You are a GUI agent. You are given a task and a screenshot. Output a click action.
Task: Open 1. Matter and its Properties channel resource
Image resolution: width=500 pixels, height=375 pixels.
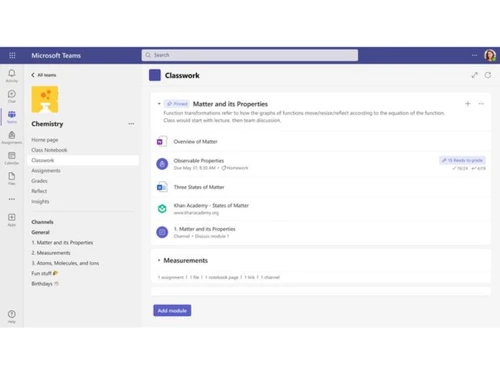204,229
